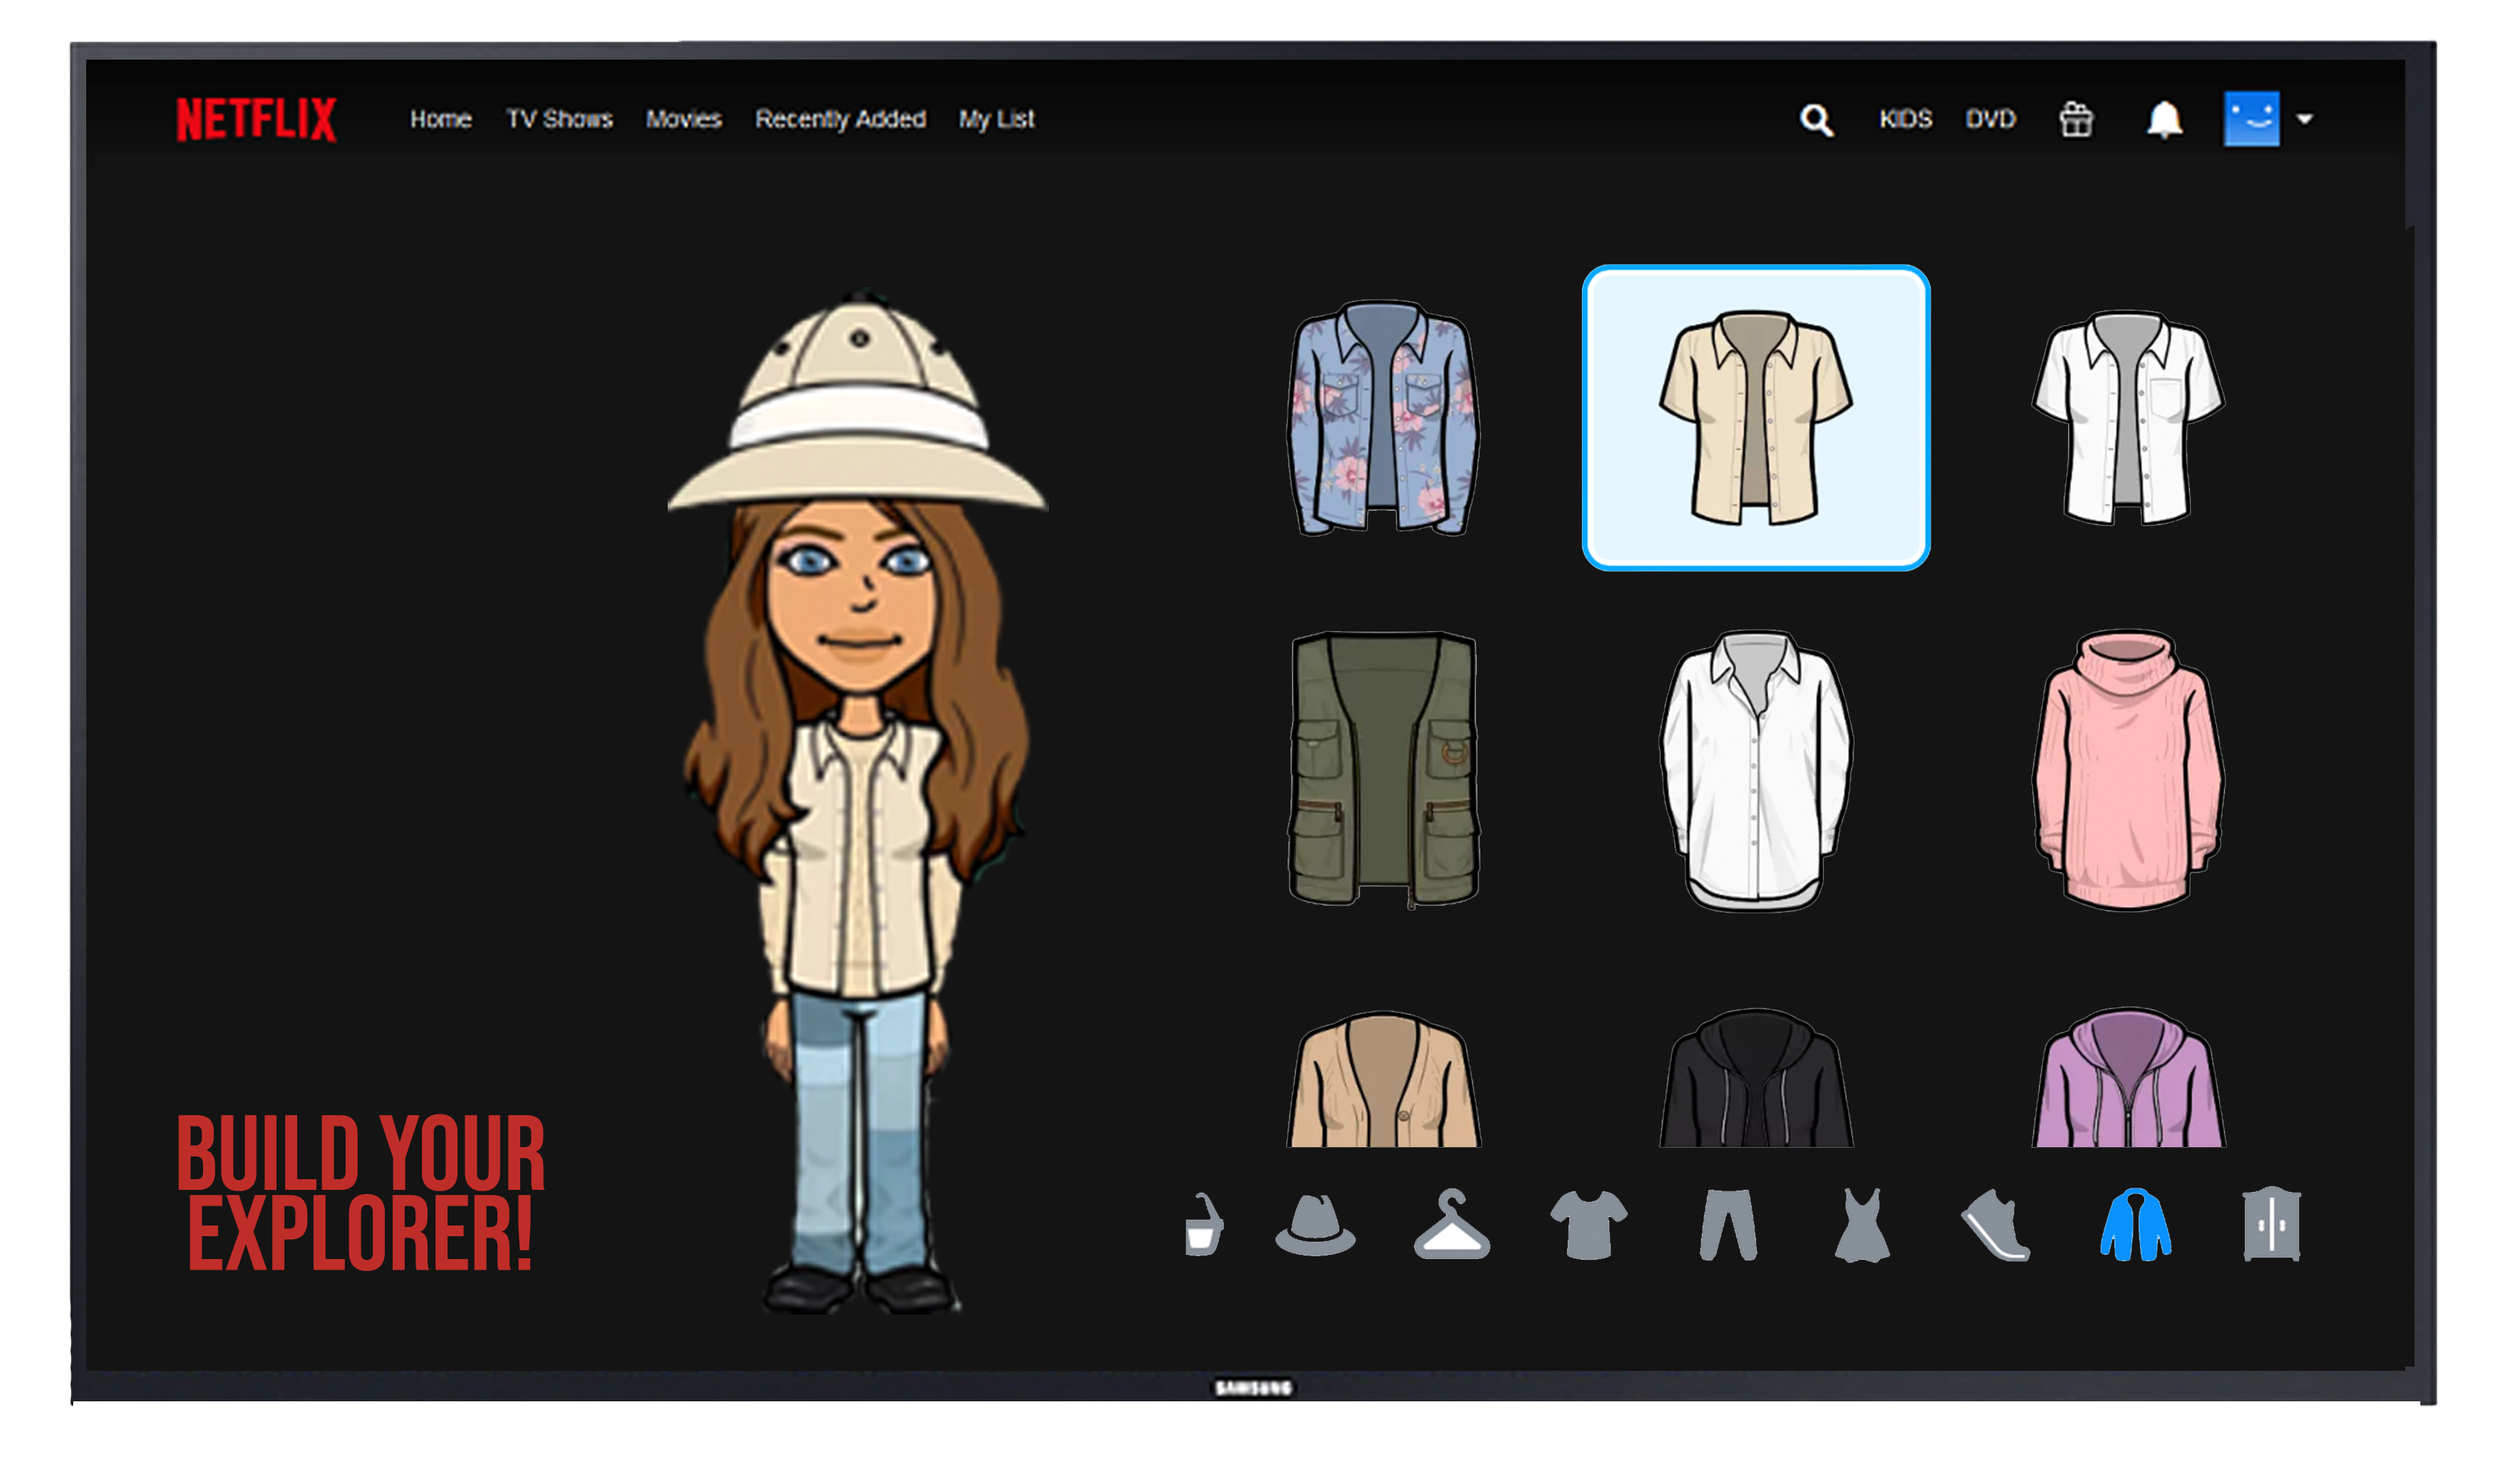Choose the floral denim jacket thumbnail

click(1382, 418)
